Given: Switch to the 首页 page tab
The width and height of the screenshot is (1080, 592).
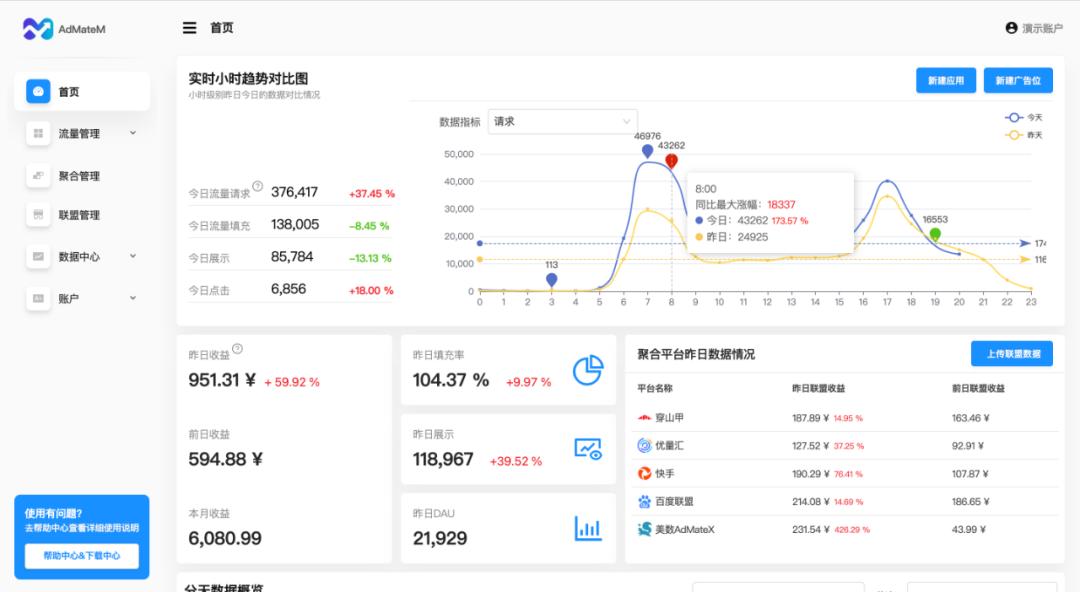Looking at the screenshot, I should tap(221, 28).
